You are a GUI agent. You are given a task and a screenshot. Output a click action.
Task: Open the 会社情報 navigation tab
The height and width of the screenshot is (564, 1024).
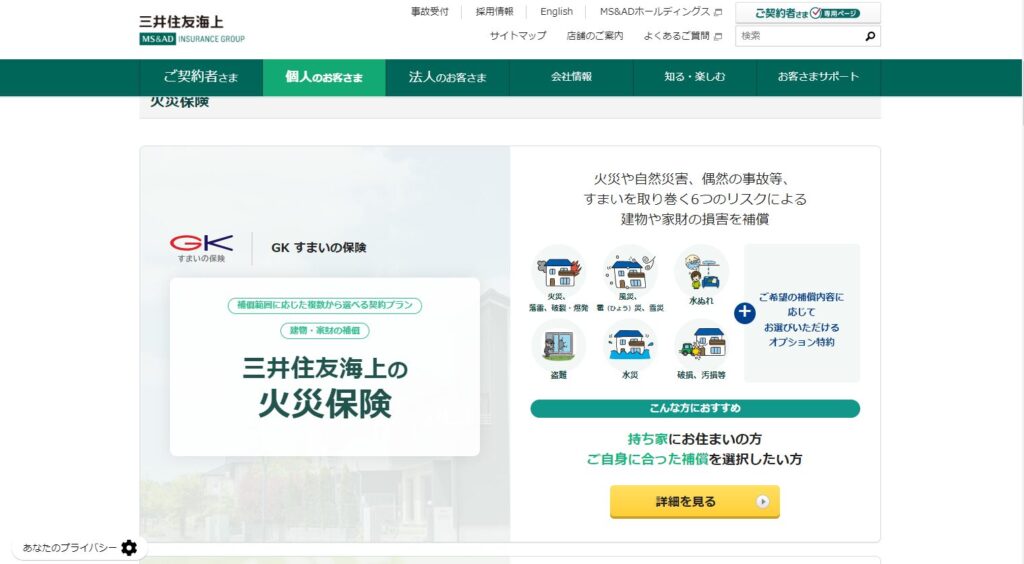(x=571, y=77)
